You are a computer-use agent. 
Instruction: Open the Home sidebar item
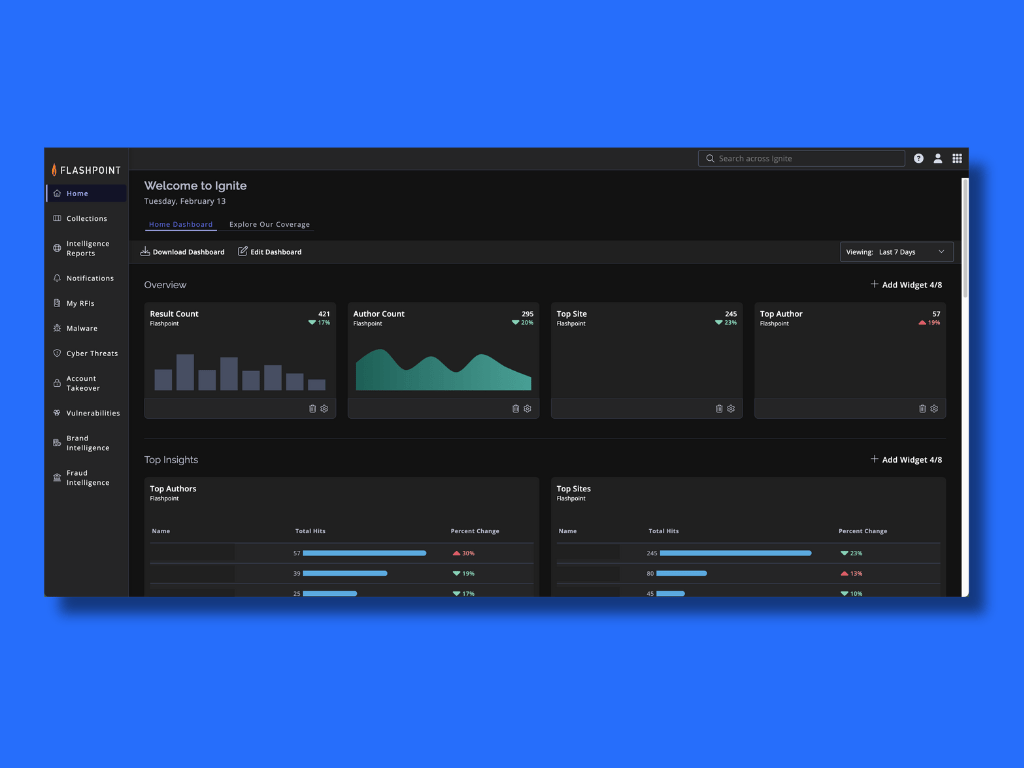(86, 193)
